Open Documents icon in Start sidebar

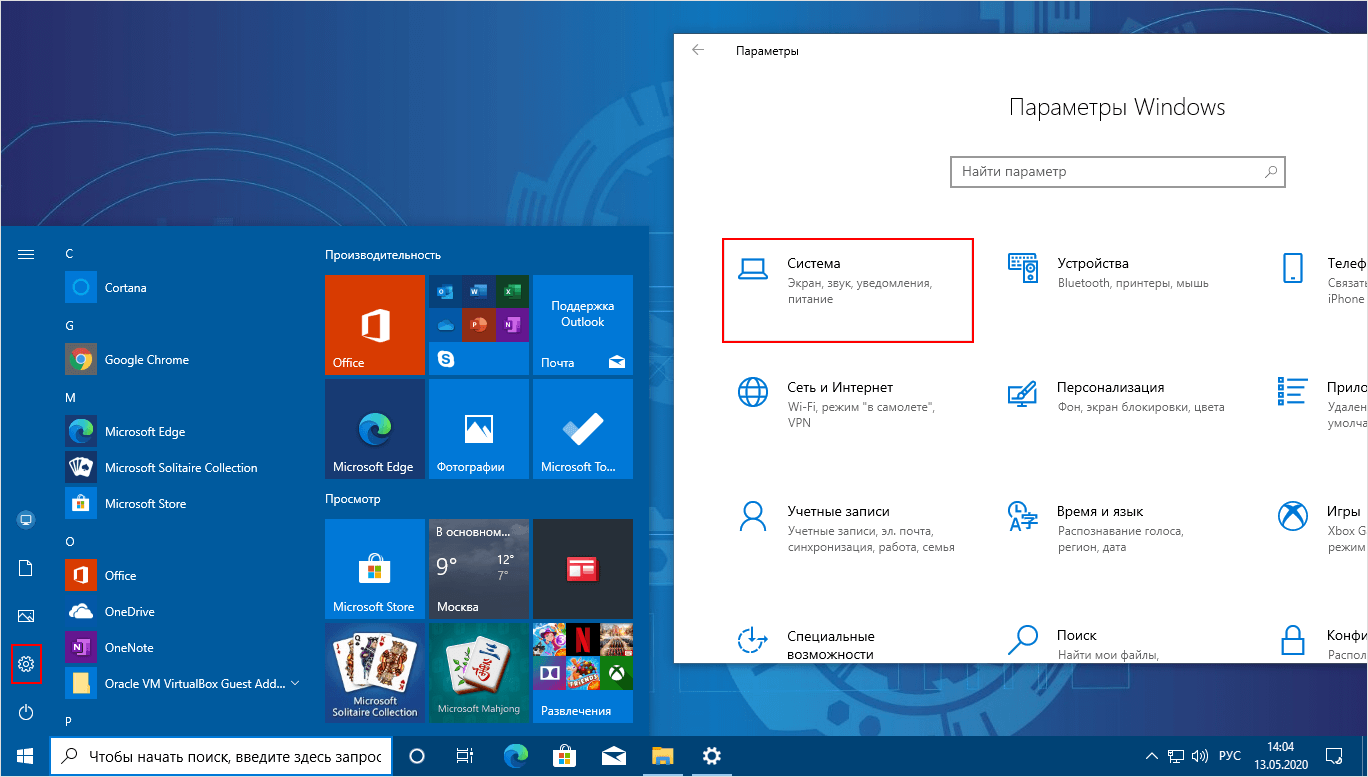26,568
